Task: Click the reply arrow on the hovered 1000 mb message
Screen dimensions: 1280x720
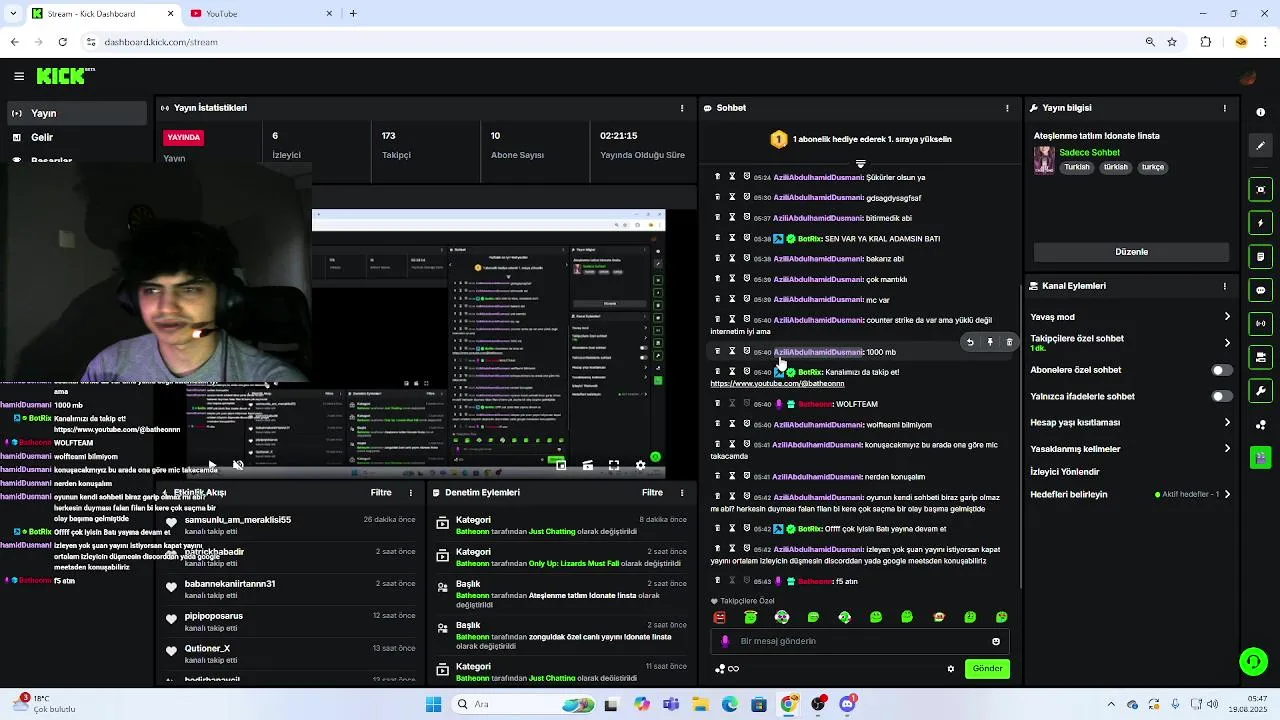Action: point(970,342)
